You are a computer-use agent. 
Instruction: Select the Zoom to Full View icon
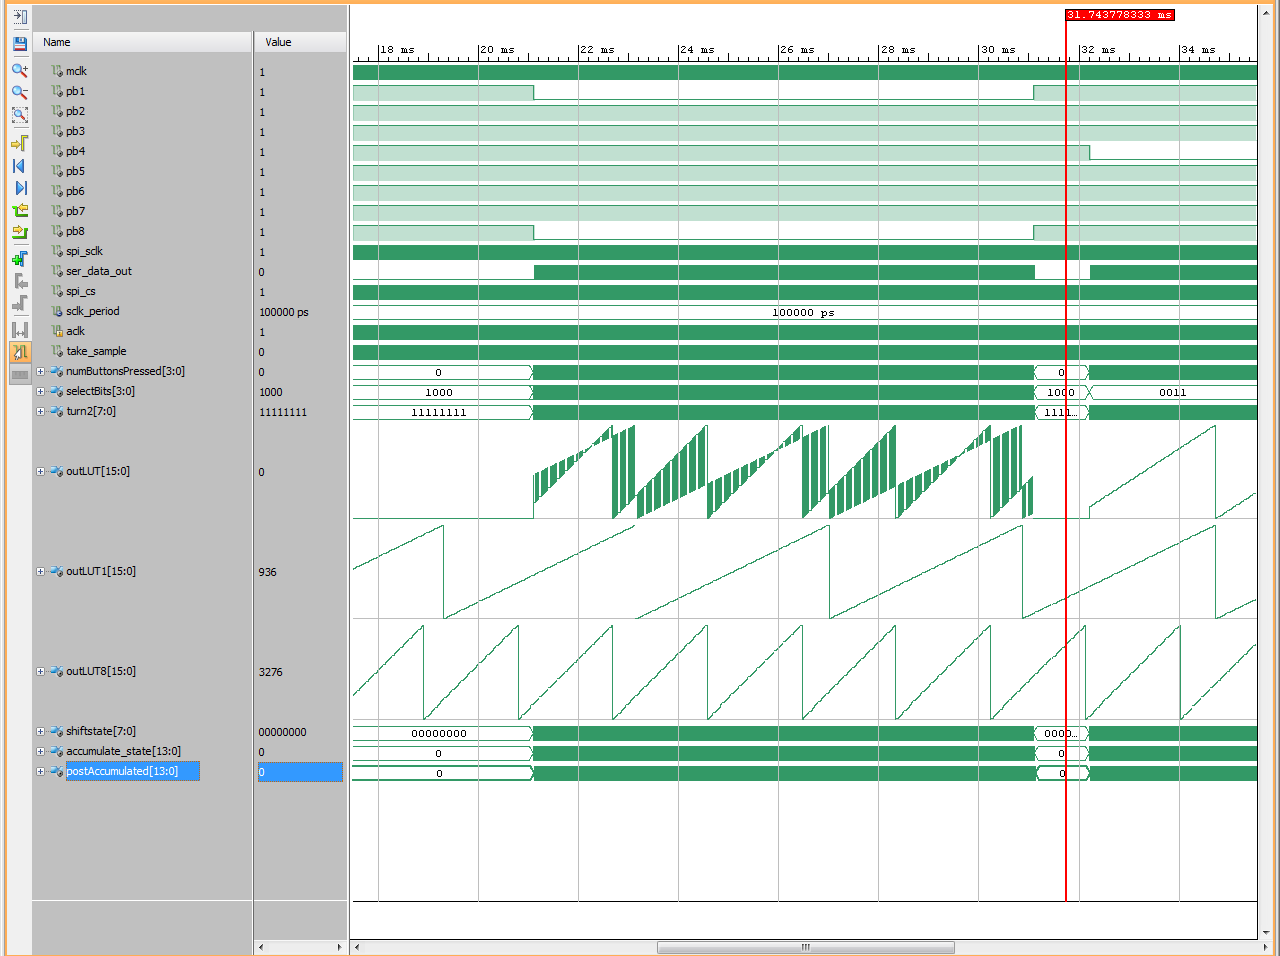tap(19, 115)
